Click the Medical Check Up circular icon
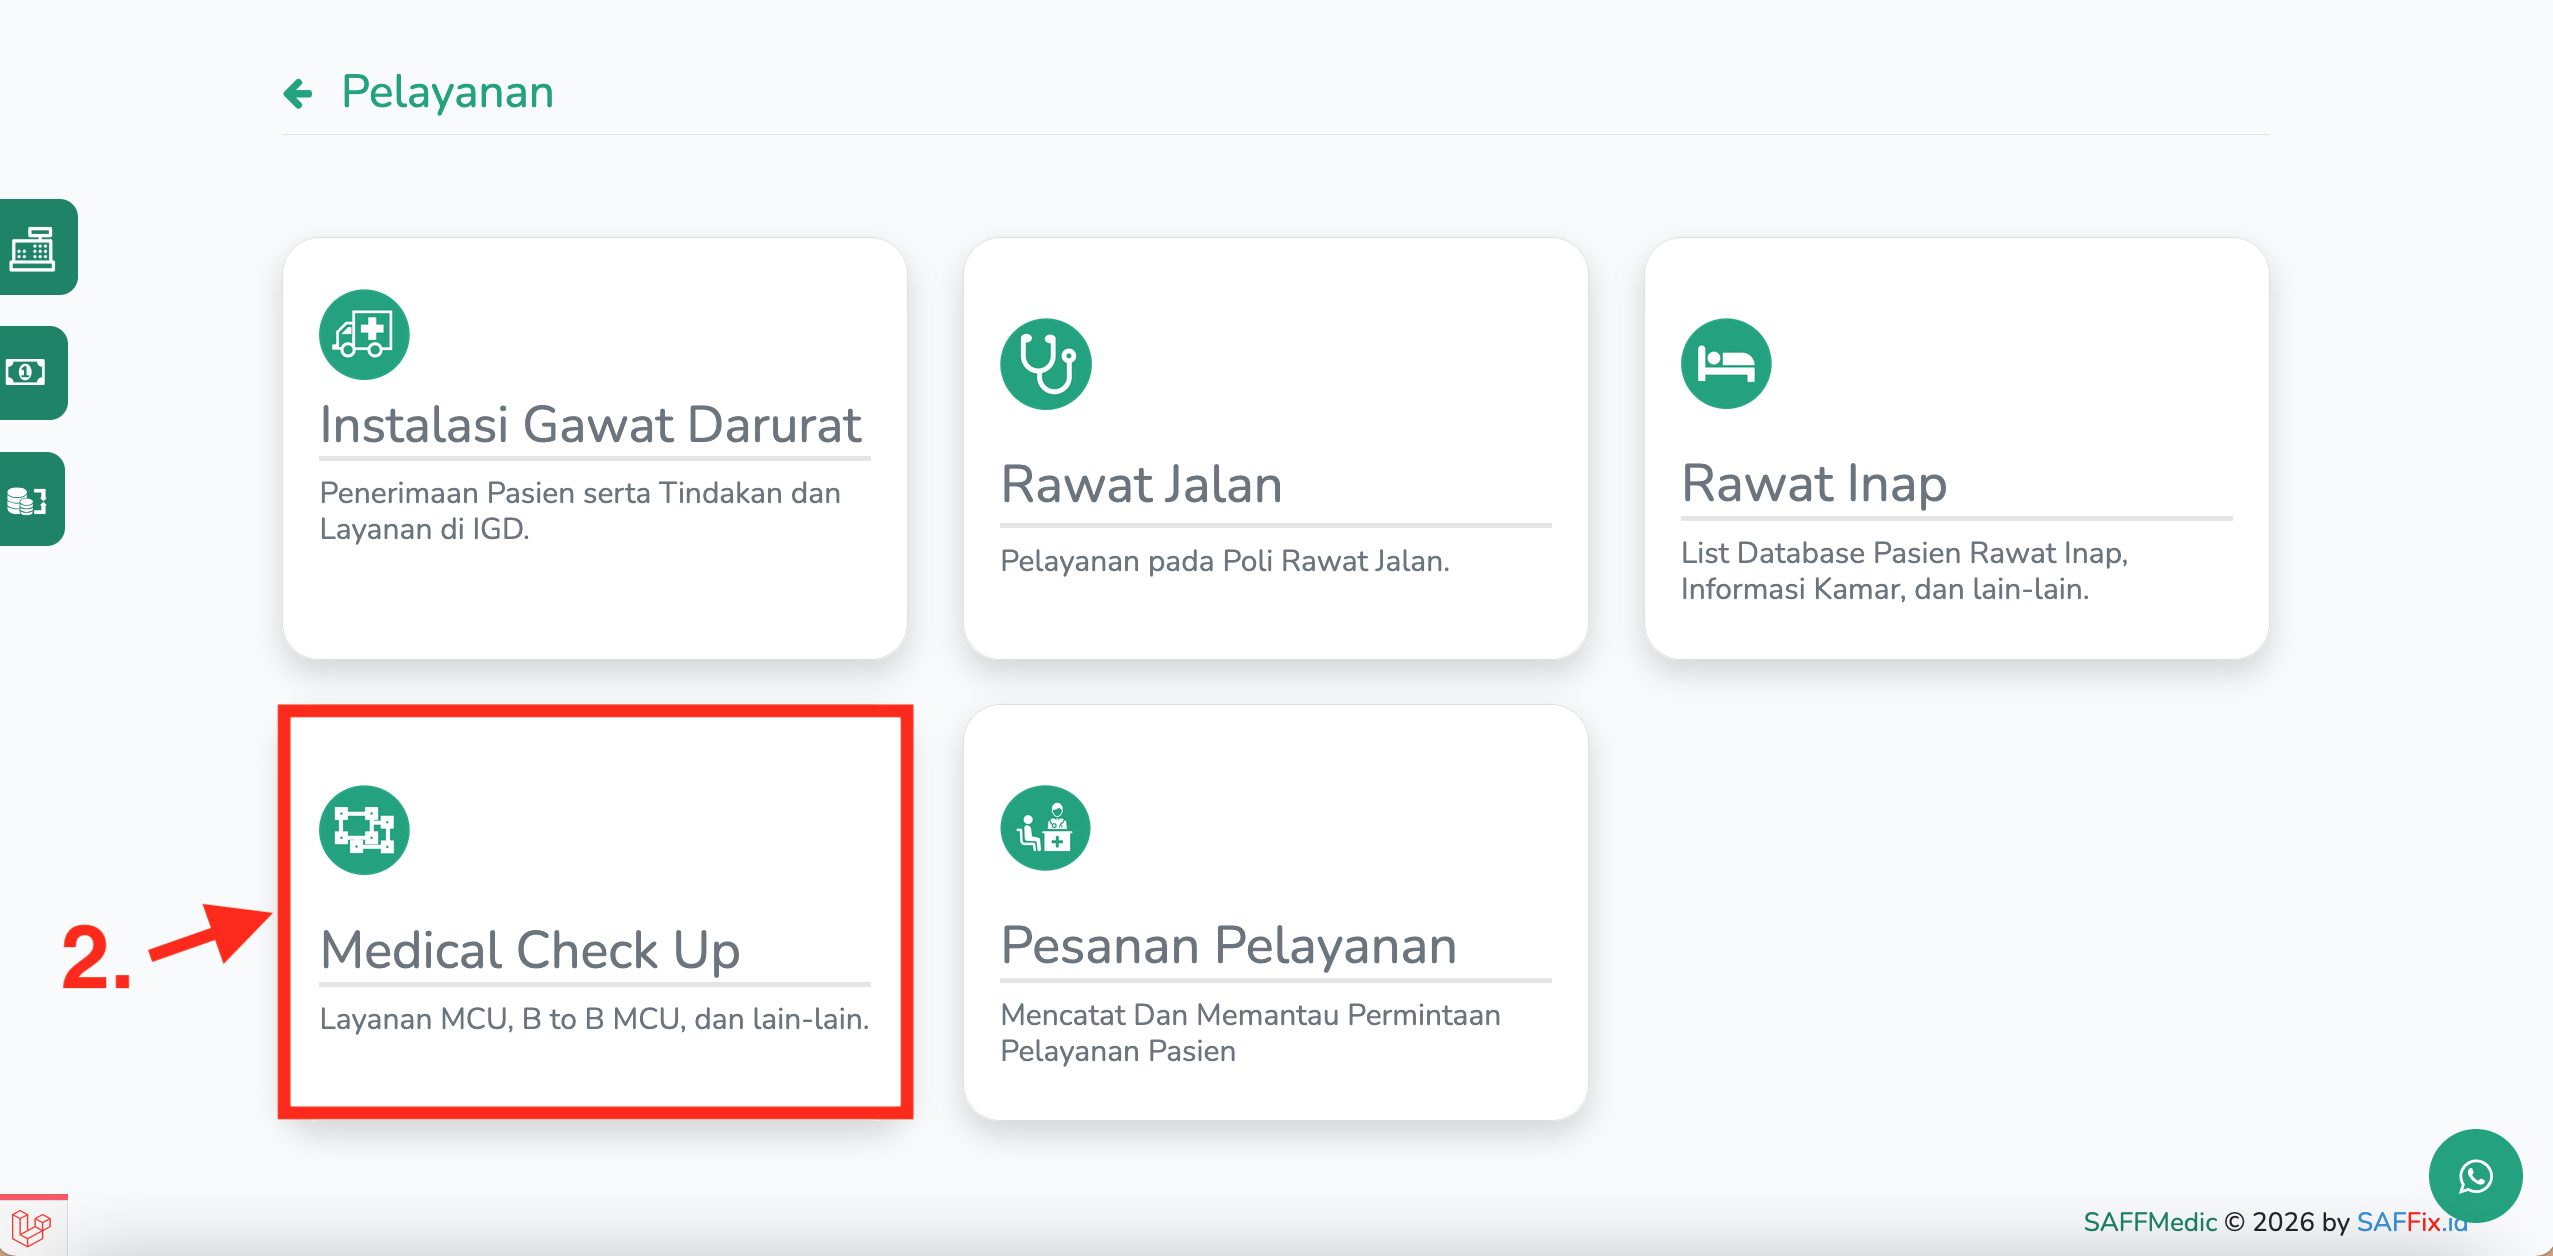Image resolution: width=2553 pixels, height=1256 pixels. coord(364,830)
